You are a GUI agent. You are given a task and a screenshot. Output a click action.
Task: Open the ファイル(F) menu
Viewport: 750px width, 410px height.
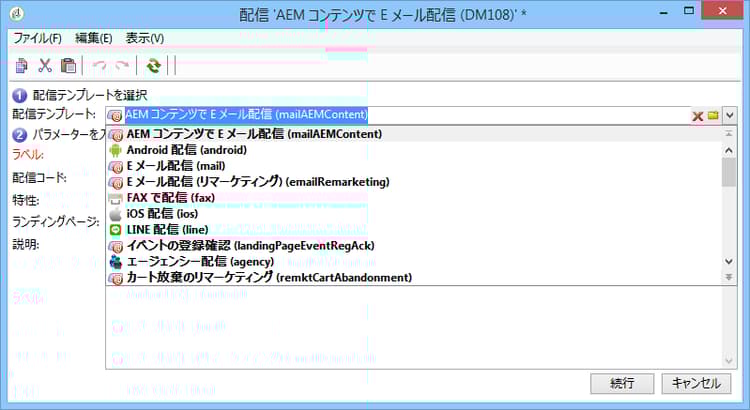click(x=37, y=38)
